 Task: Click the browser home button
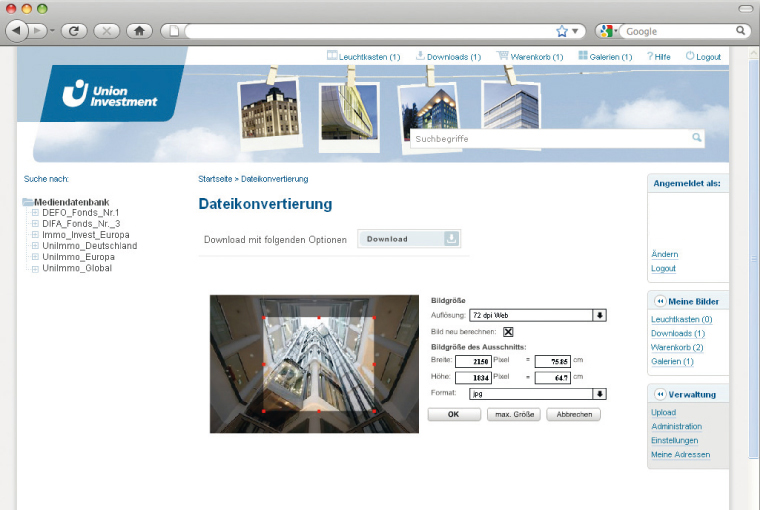(x=141, y=31)
